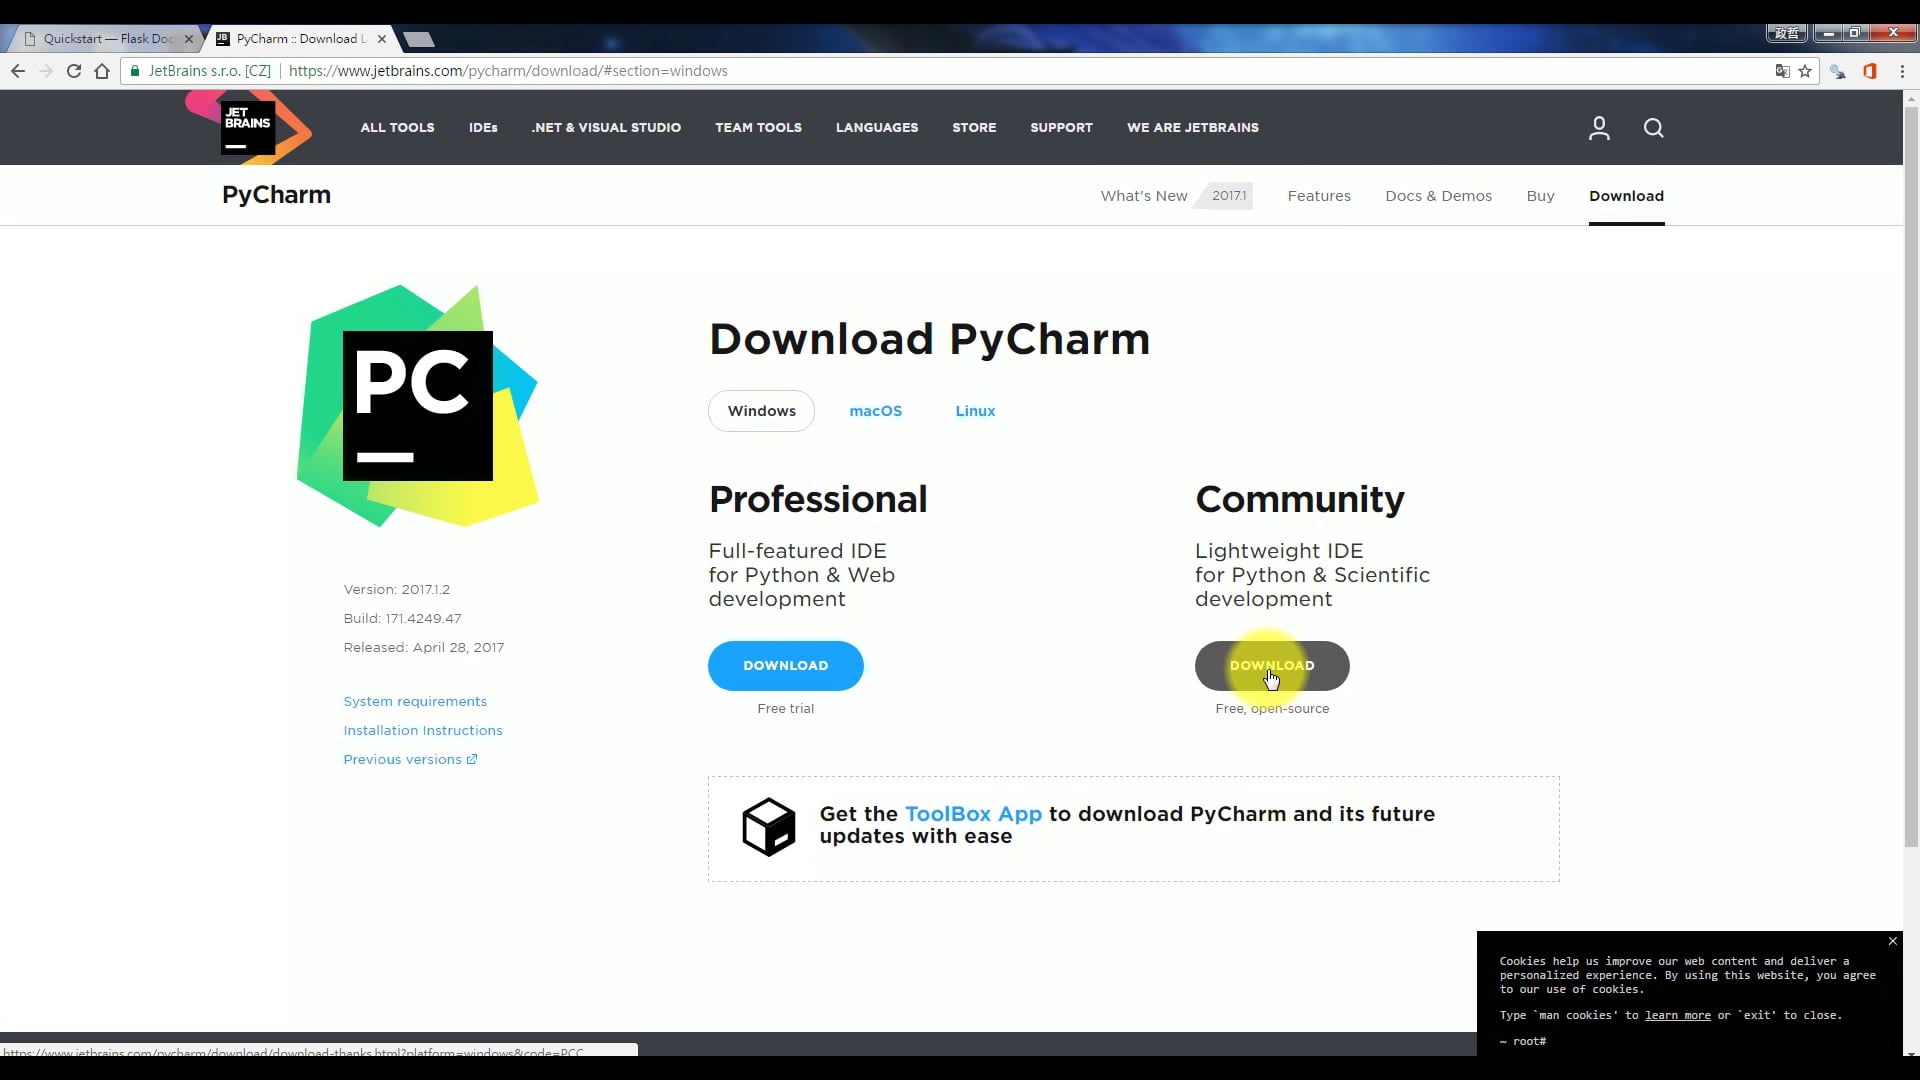Open the JetBrains account icon
Screen dimensions: 1920x1080
click(1598, 128)
